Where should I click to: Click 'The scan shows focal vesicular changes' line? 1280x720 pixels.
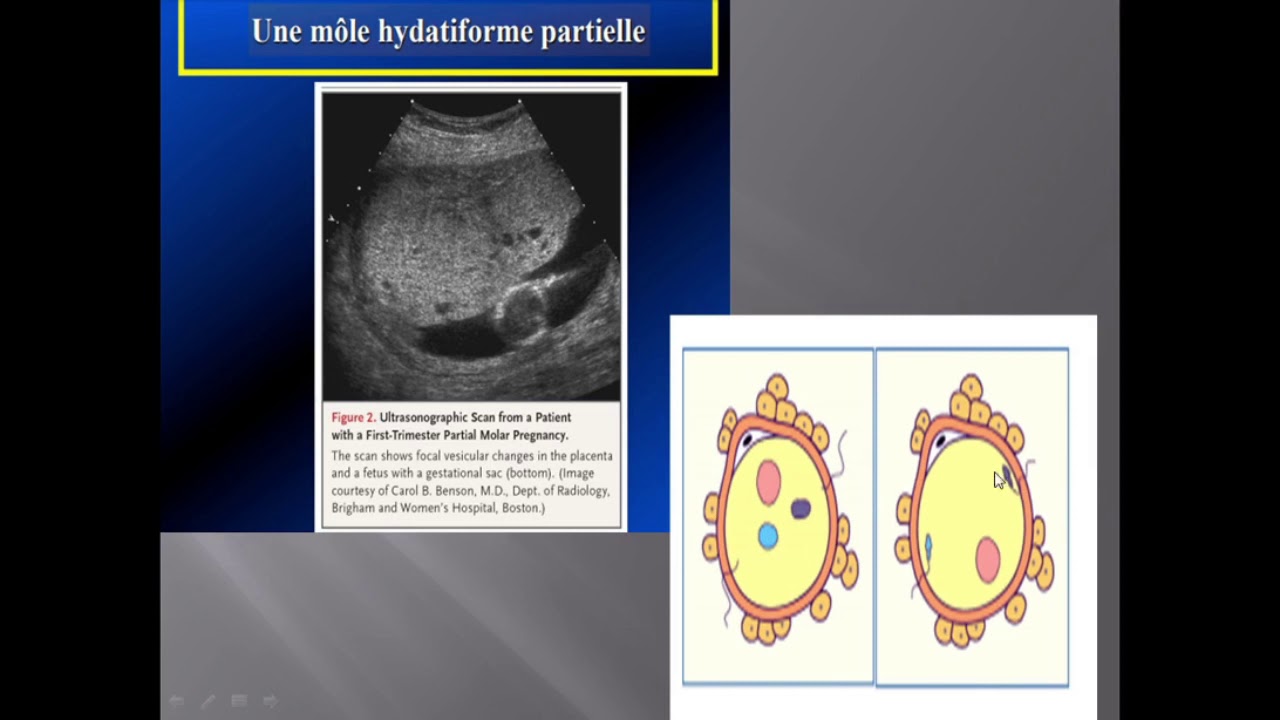tap(472, 456)
